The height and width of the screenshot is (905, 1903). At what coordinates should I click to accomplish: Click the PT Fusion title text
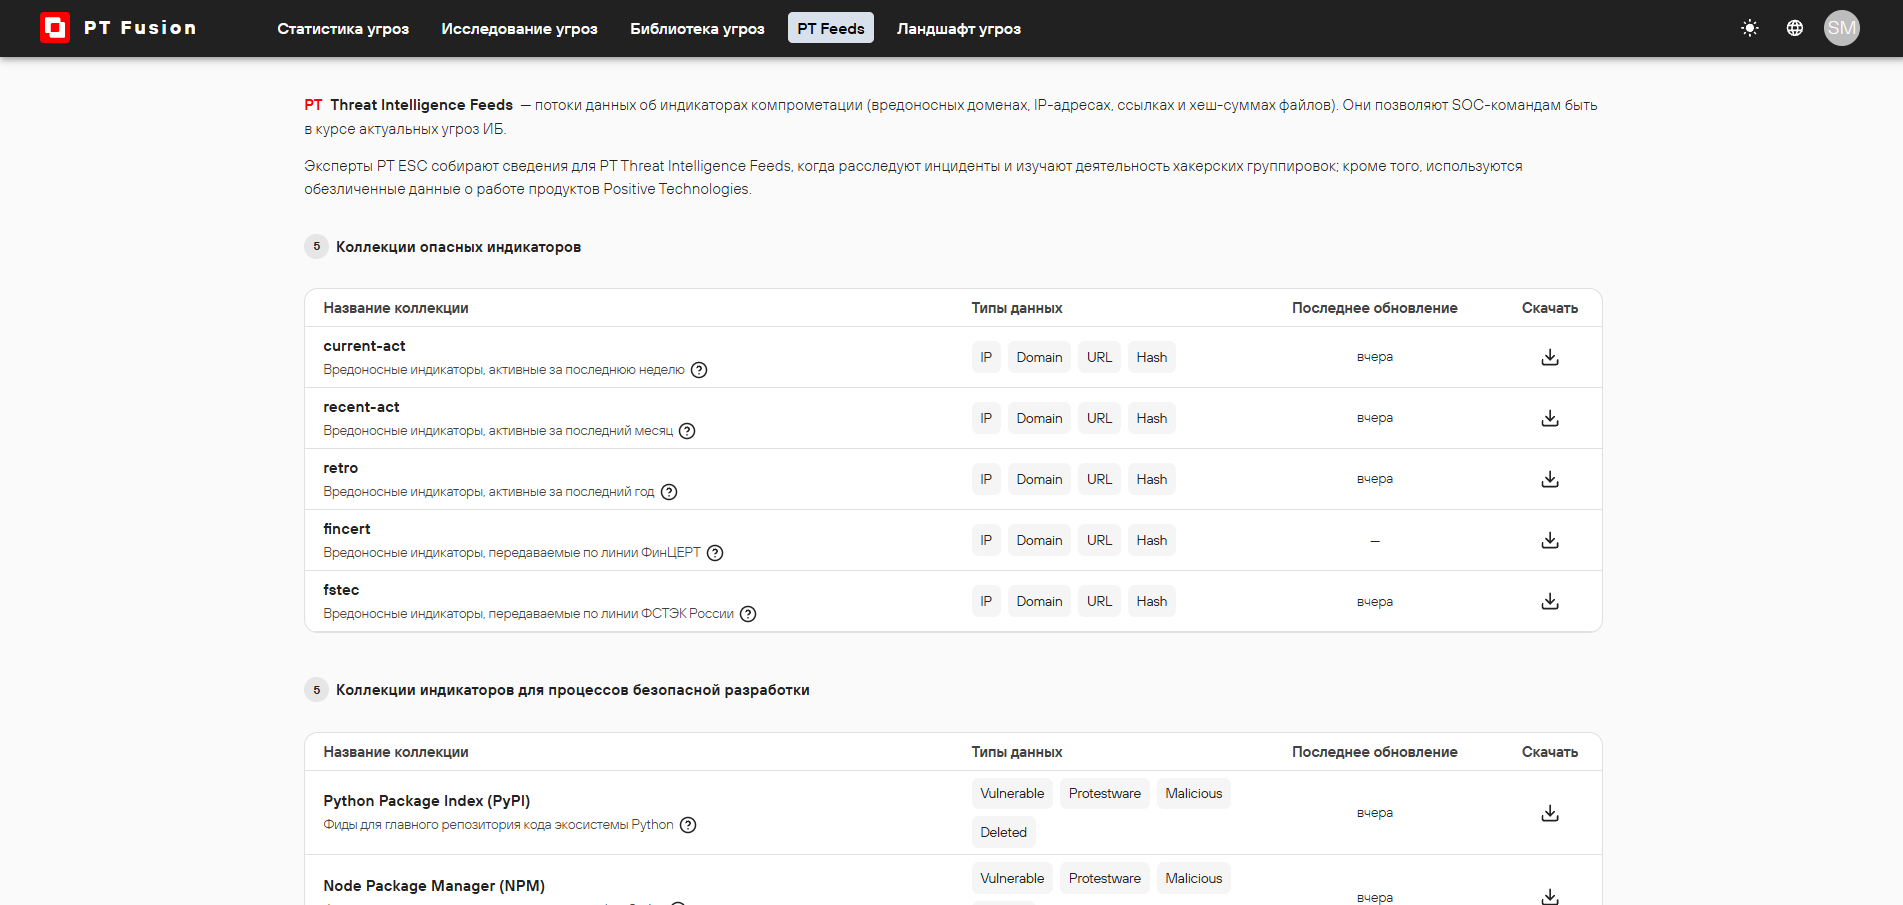[x=140, y=28]
